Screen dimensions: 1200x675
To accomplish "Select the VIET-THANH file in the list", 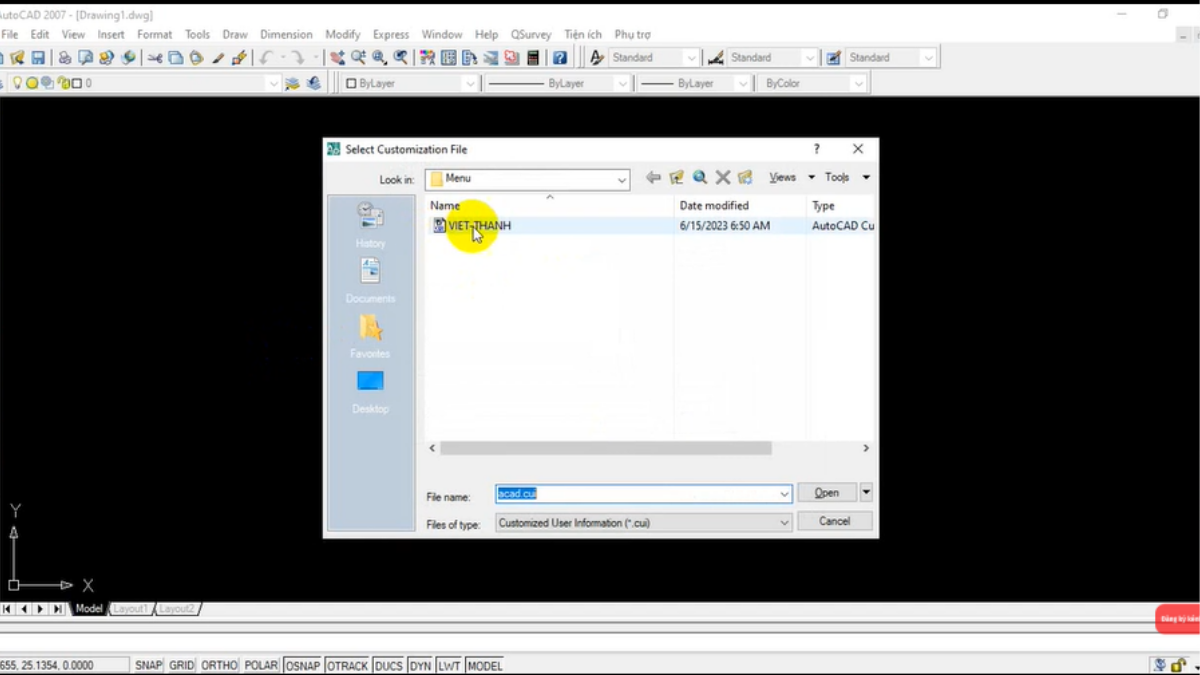I will (479, 226).
